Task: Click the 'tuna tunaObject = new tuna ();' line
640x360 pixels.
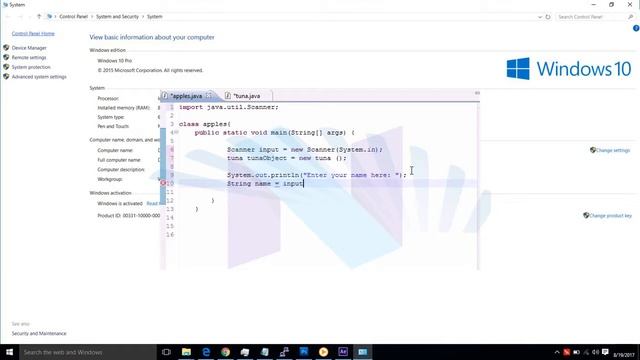Action: pos(287,158)
